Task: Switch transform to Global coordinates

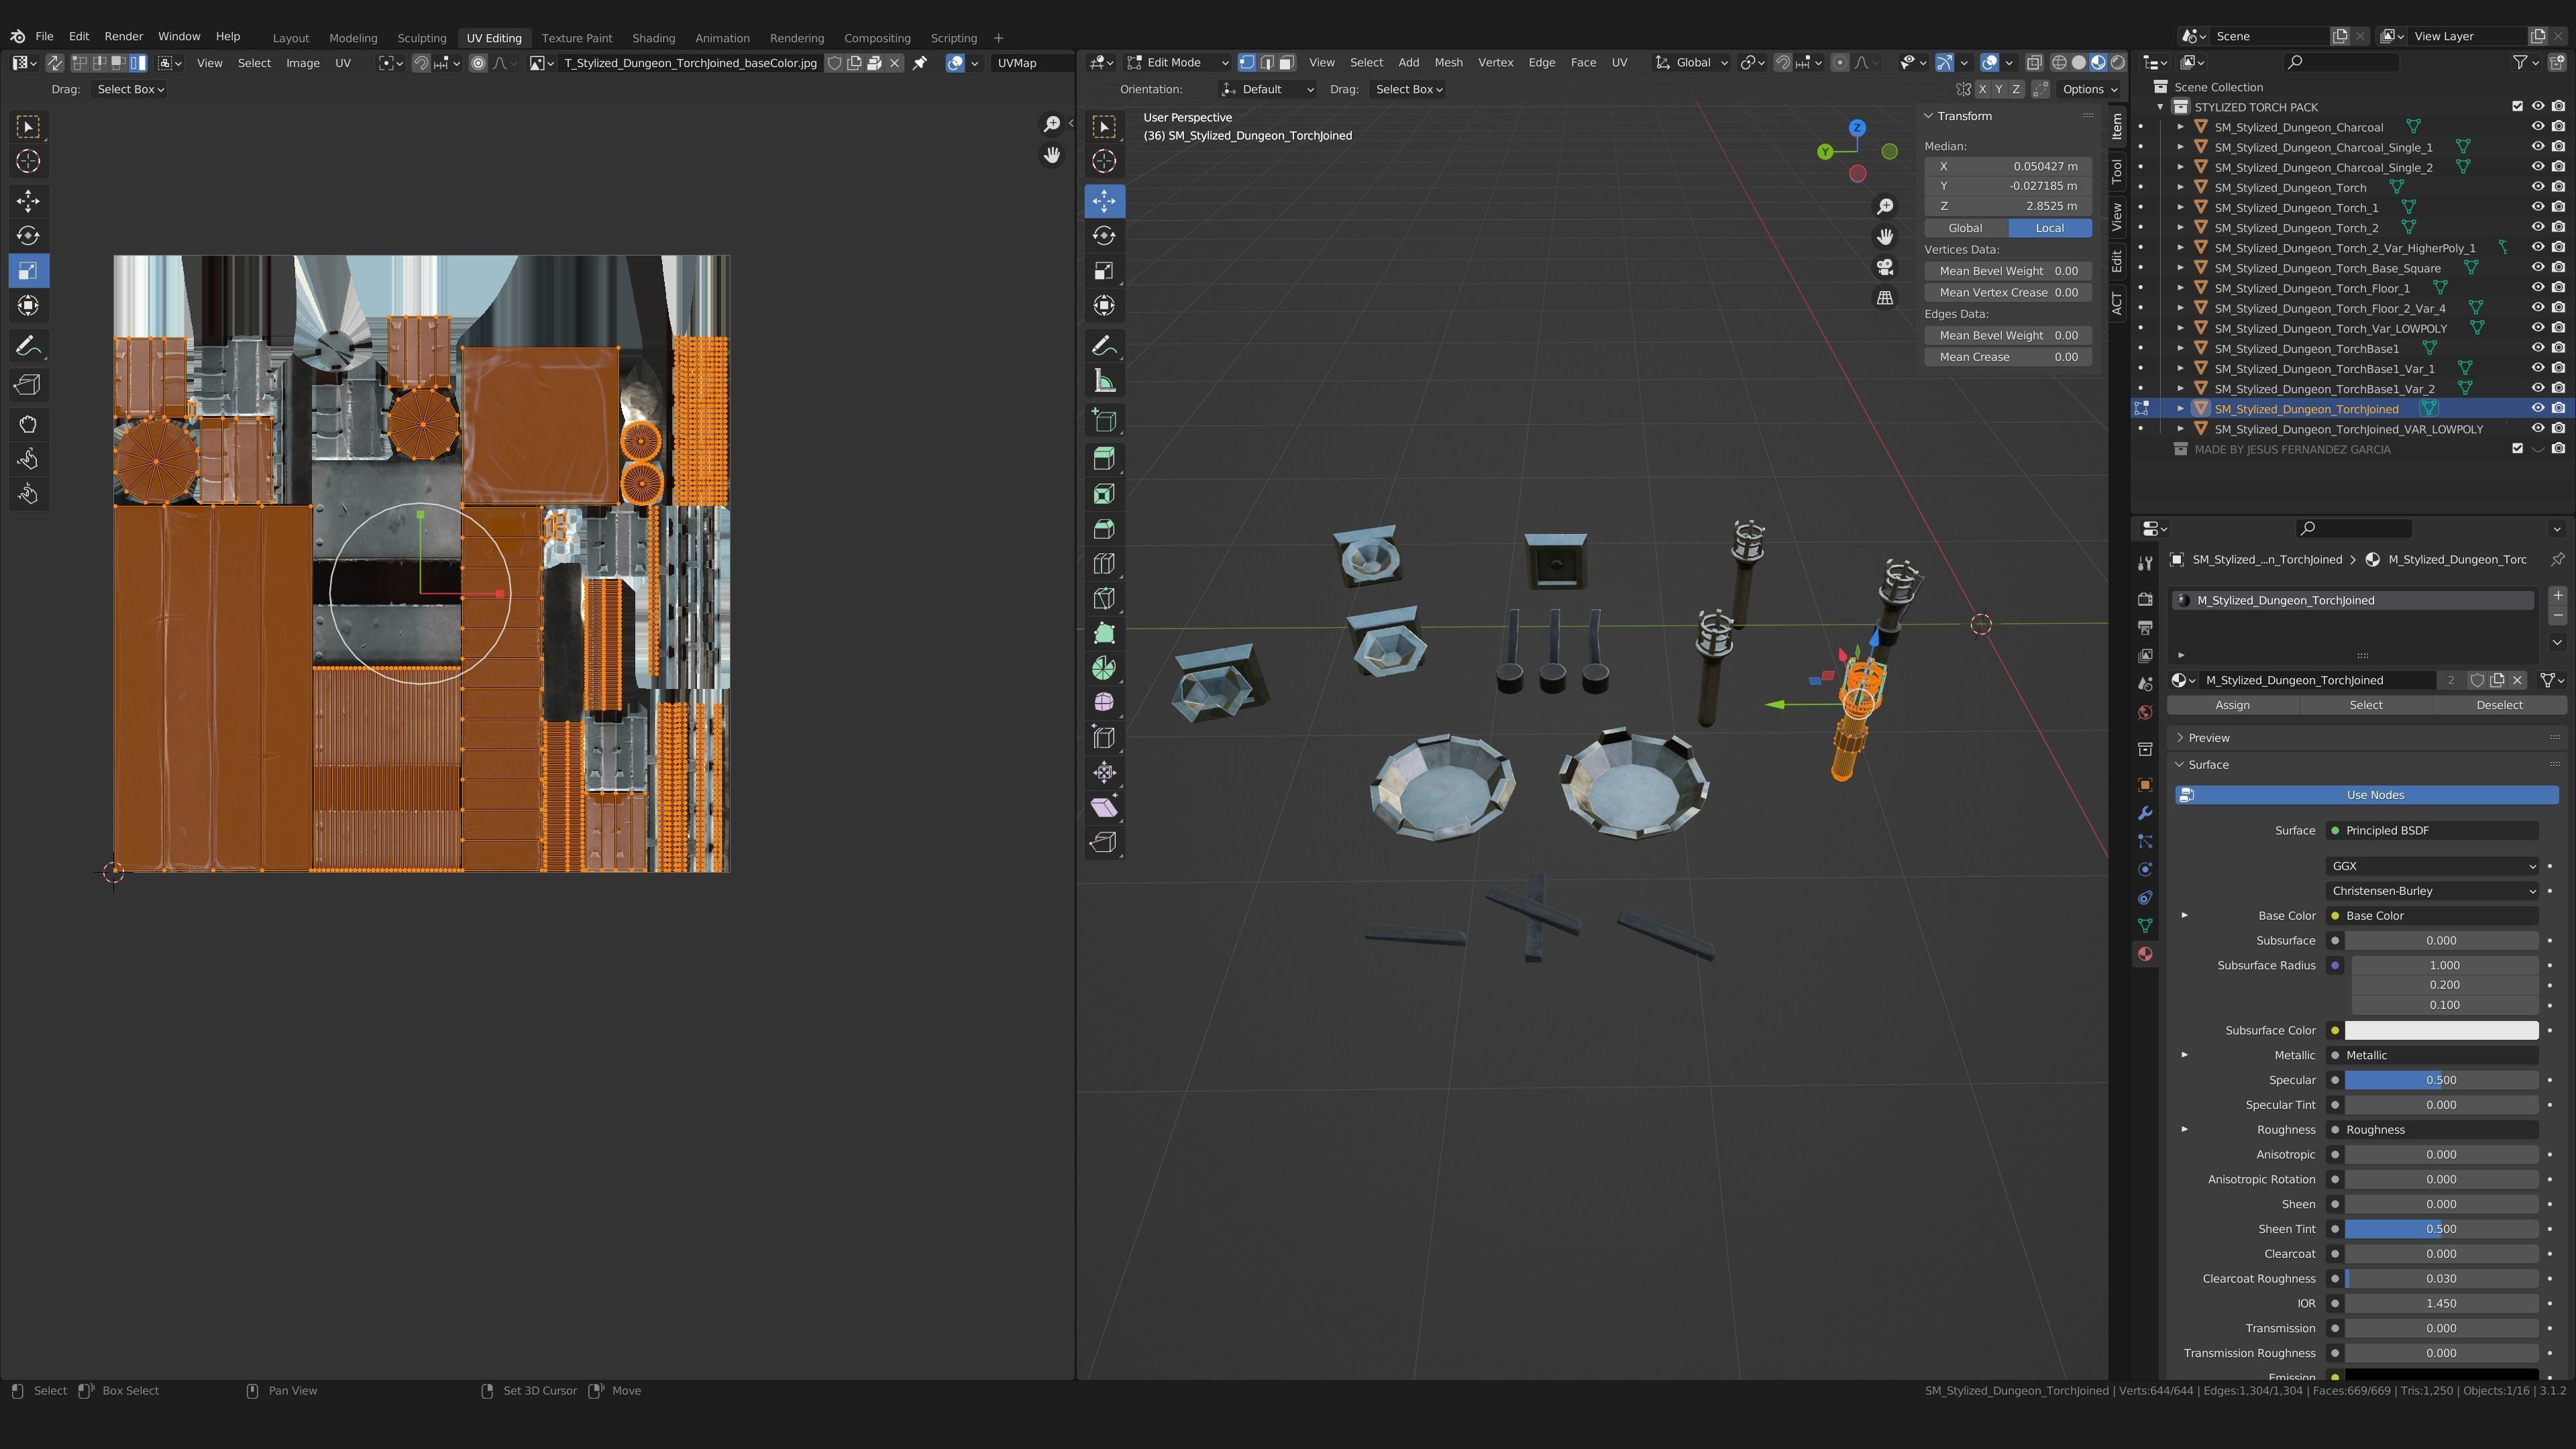Action: (1965, 228)
